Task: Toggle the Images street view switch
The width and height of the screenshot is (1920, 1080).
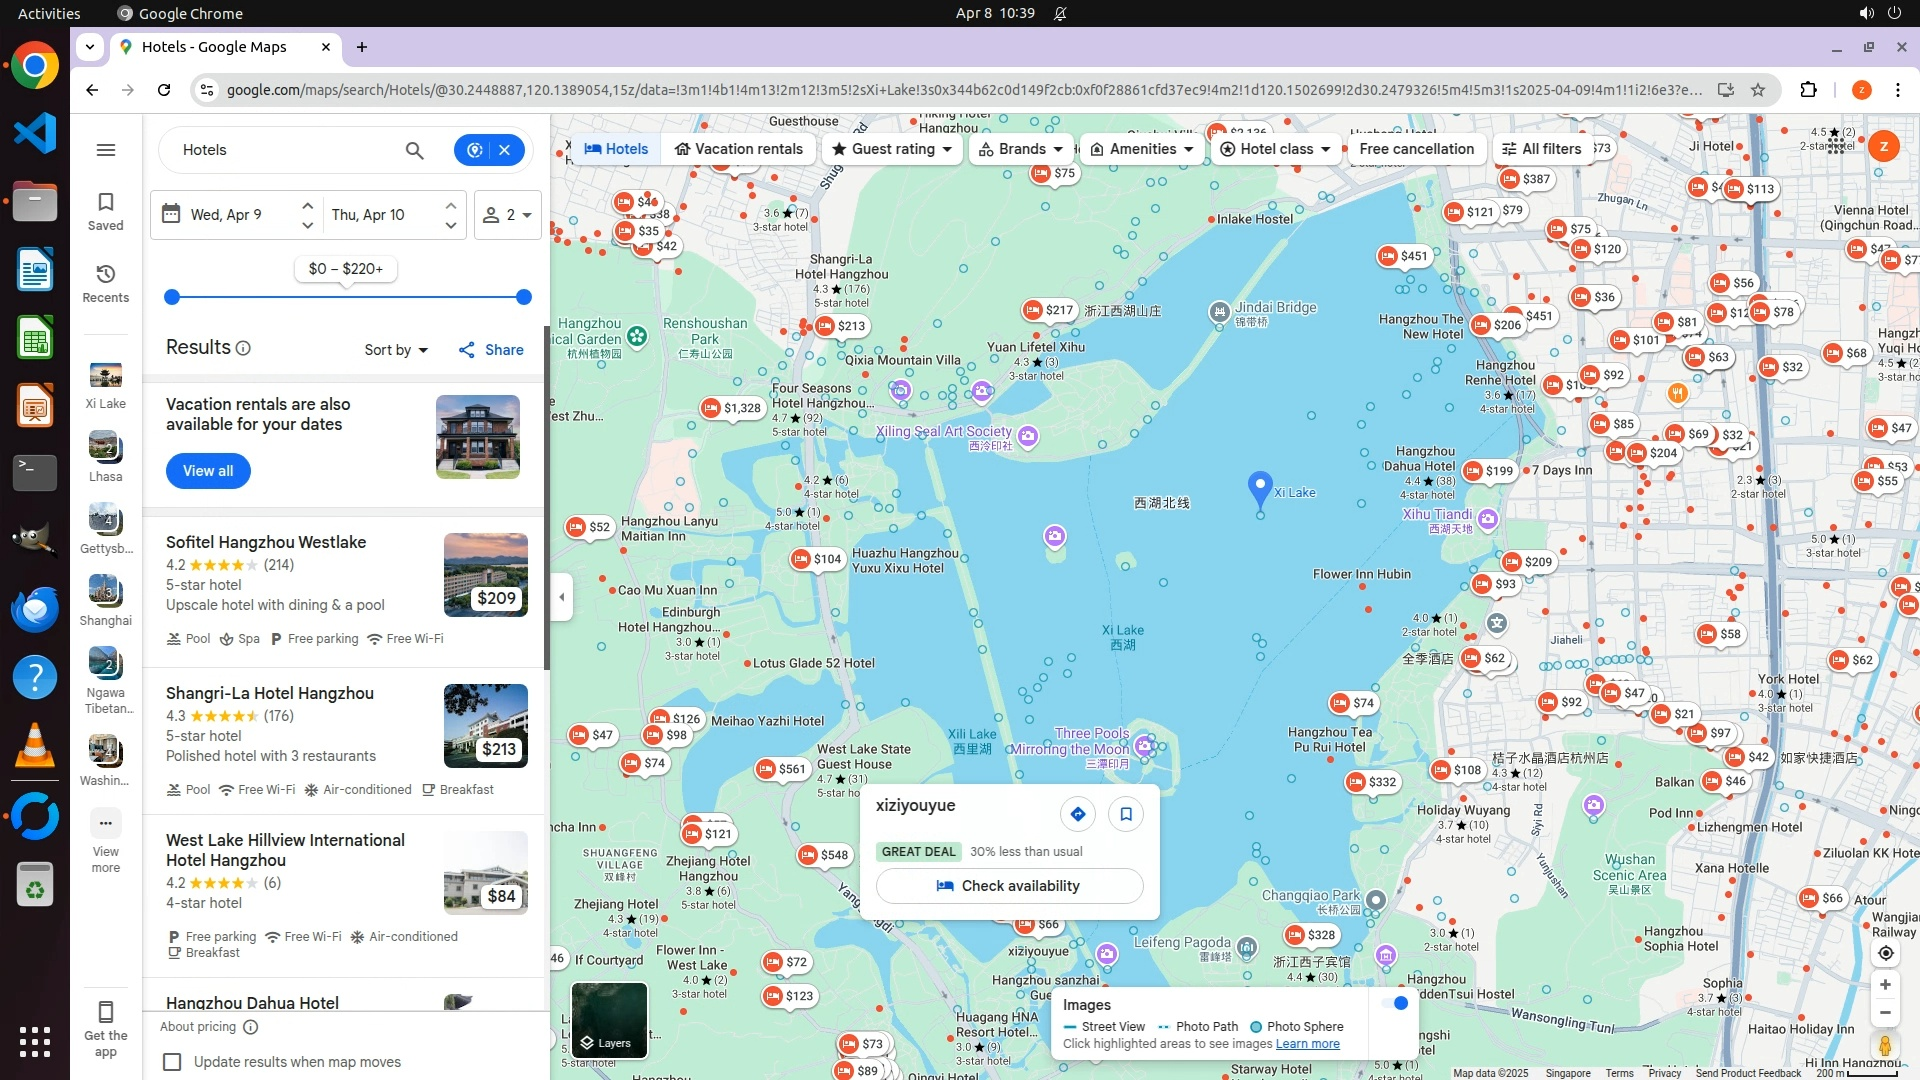Action: [x=1394, y=1003]
